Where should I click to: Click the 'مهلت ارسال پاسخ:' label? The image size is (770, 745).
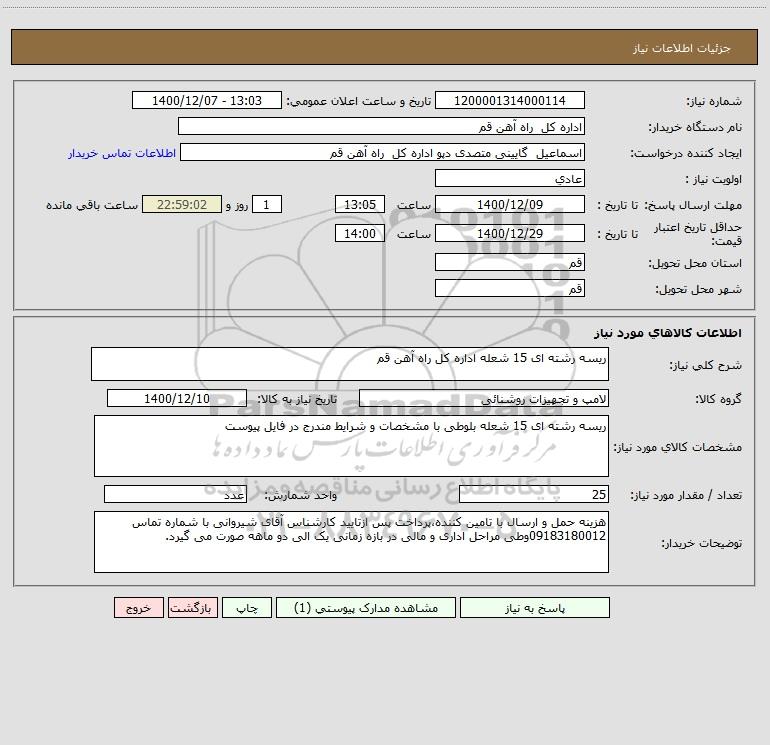point(693,205)
